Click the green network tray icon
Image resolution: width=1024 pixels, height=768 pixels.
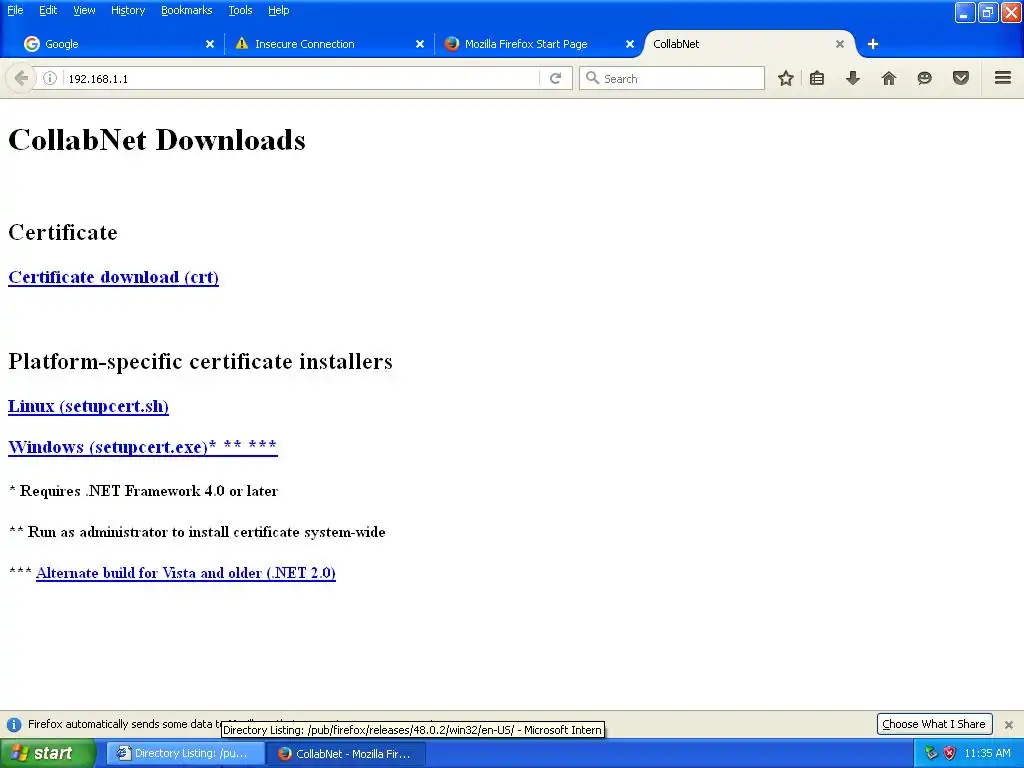(x=931, y=753)
